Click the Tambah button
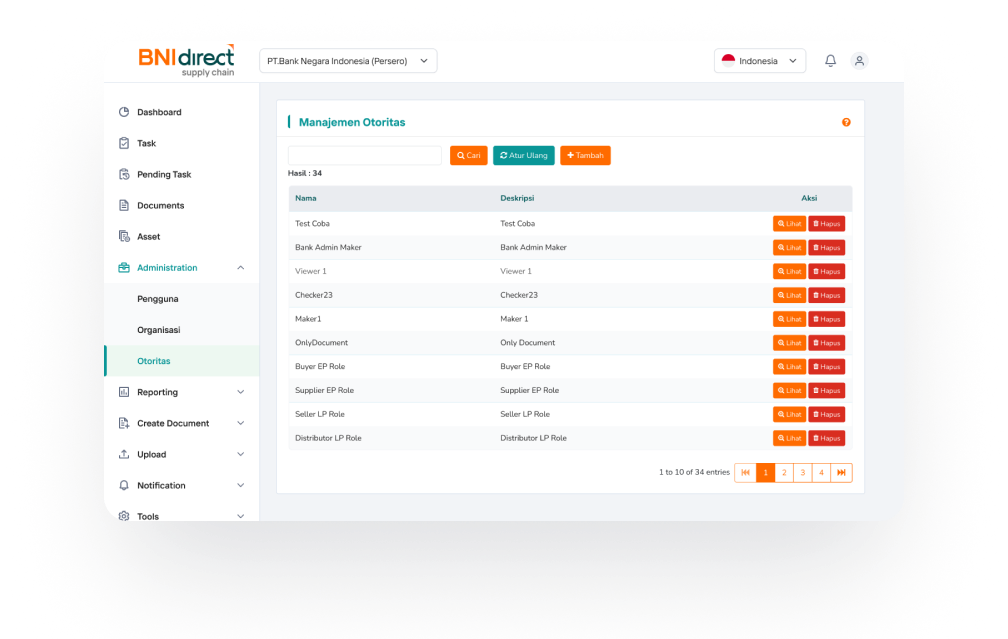Screen dimensions: 1008x639 (585, 155)
